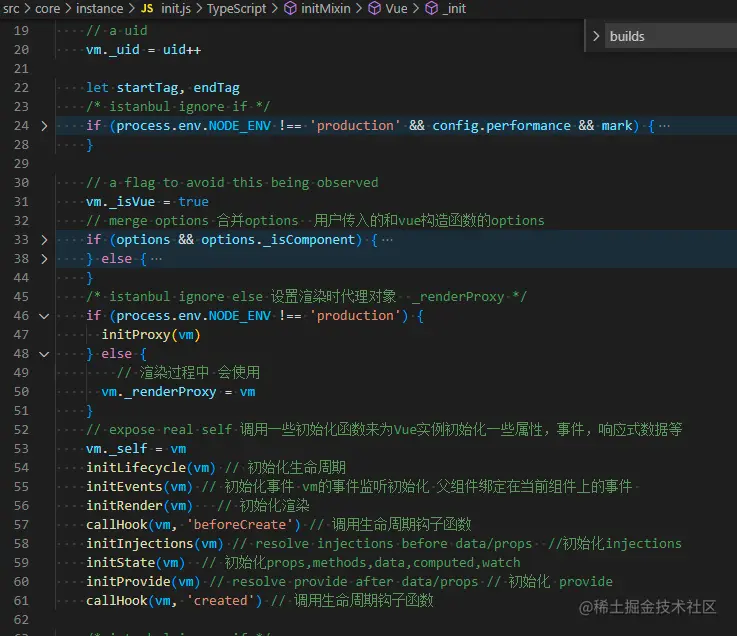Click 'initLifecycle' call on line 54
Viewport: 737px width, 636px height.
136,468
